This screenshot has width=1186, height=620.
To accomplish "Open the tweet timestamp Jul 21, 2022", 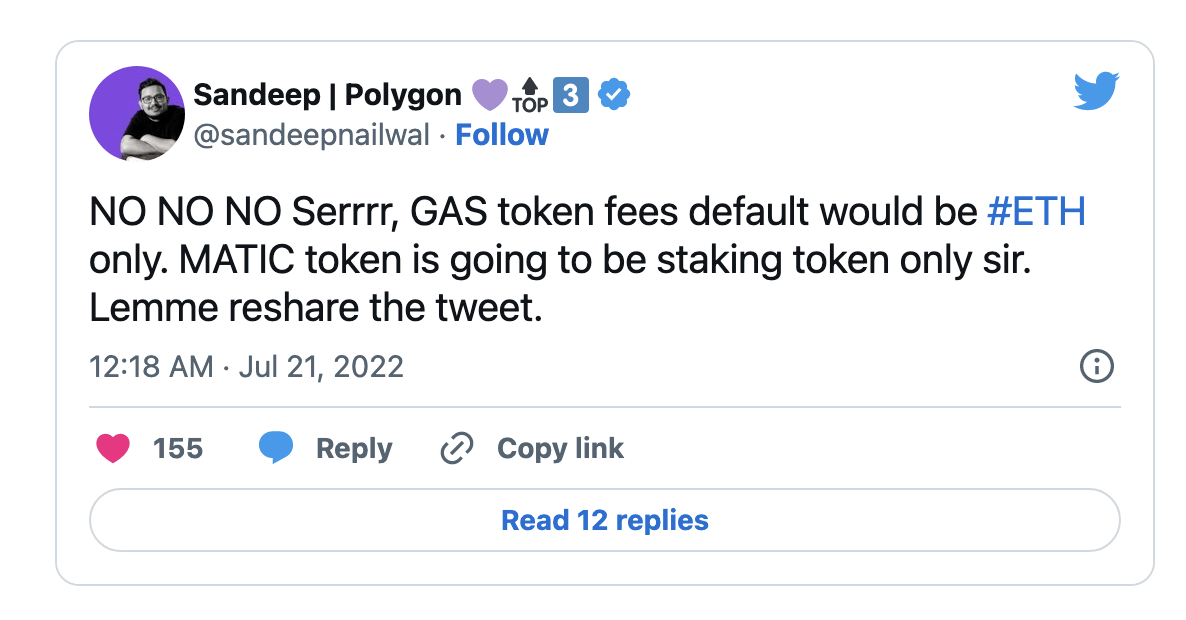I will click(245, 367).
